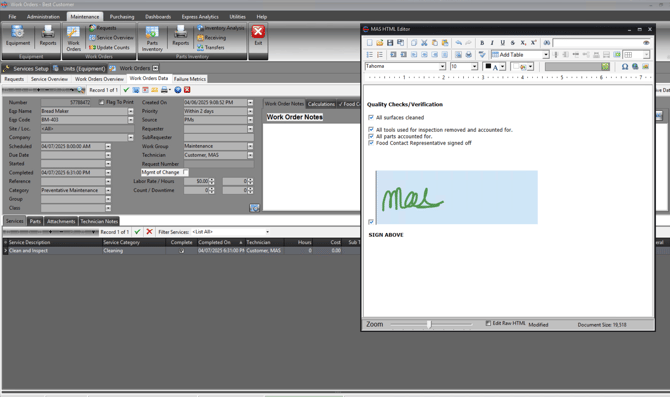This screenshot has height=397, width=670.
Task: Switch to Failure Metrics tab
Action: [x=190, y=79]
